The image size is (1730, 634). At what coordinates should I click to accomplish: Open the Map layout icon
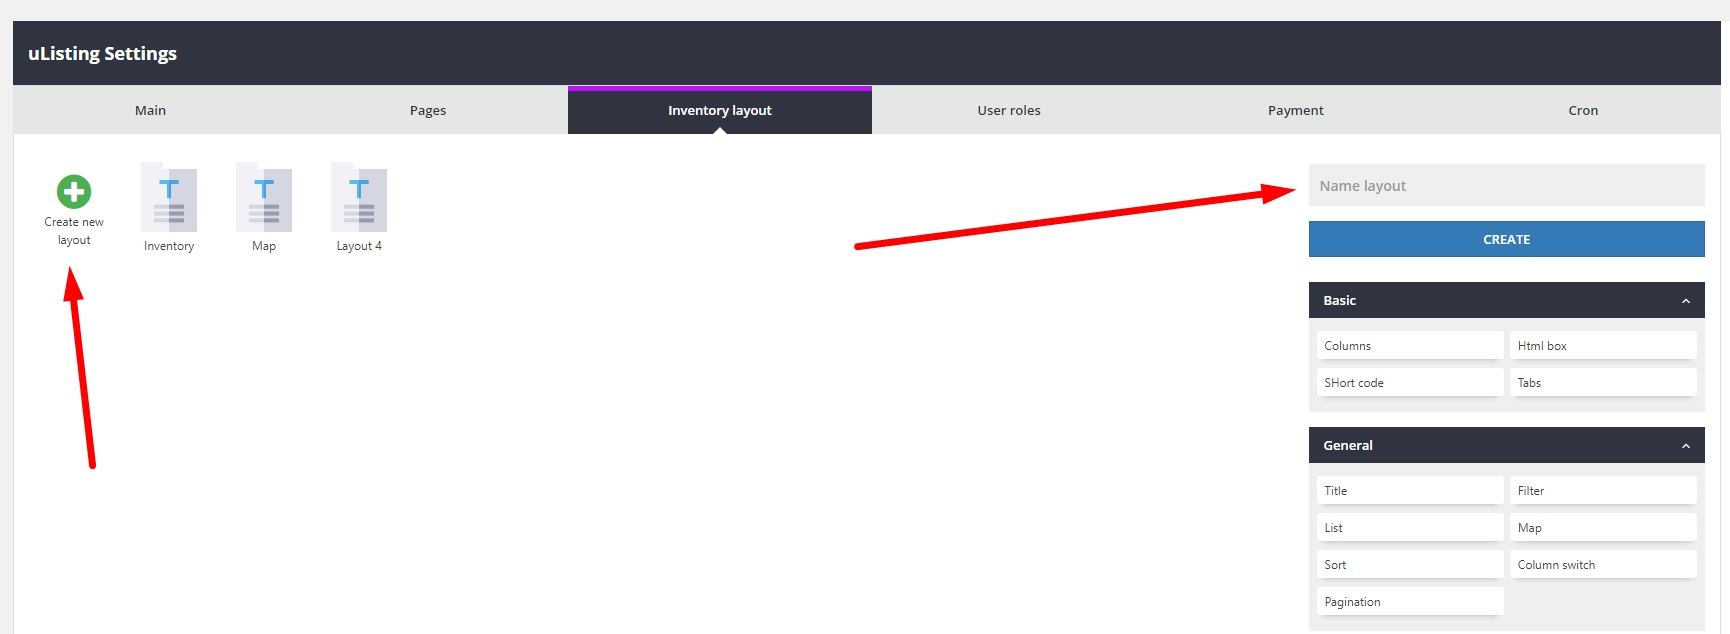[x=264, y=198]
